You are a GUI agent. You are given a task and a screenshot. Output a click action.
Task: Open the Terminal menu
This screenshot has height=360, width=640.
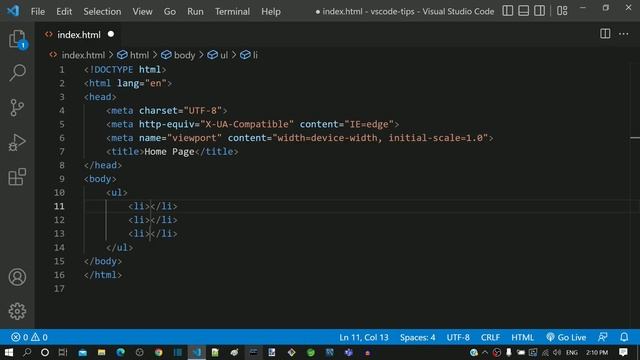232,11
